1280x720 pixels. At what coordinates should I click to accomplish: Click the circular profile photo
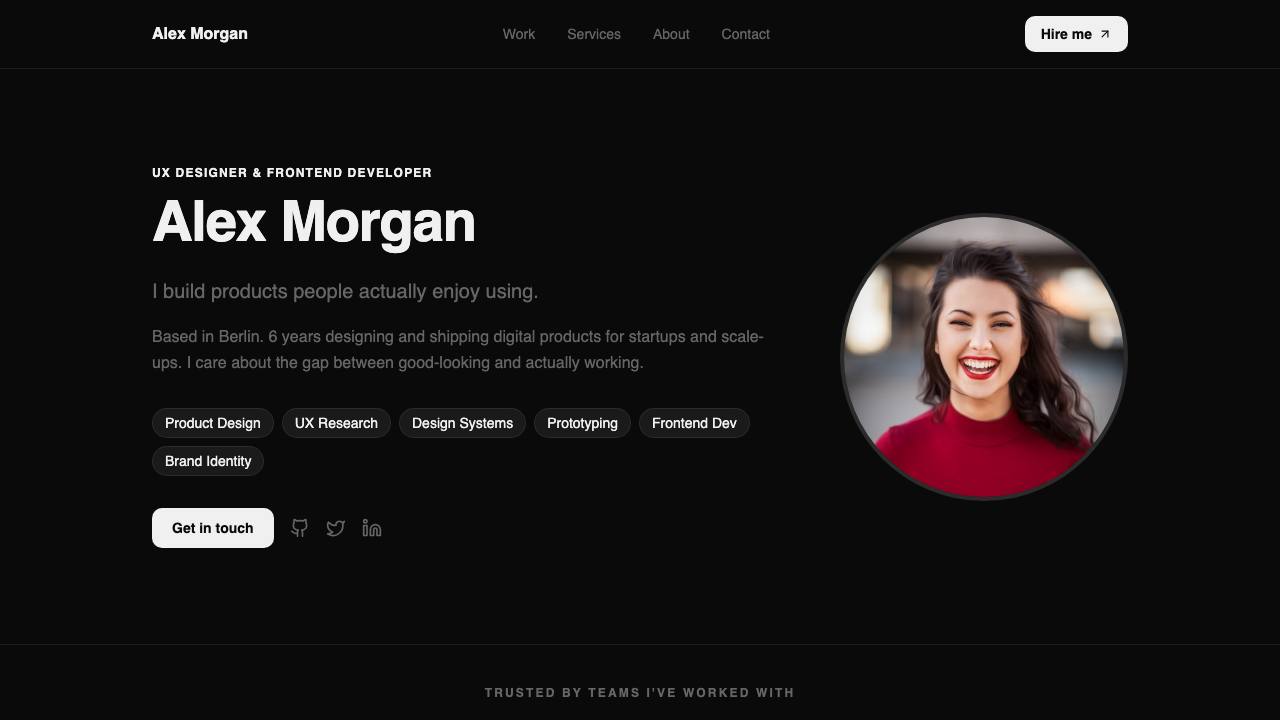click(x=984, y=357)
